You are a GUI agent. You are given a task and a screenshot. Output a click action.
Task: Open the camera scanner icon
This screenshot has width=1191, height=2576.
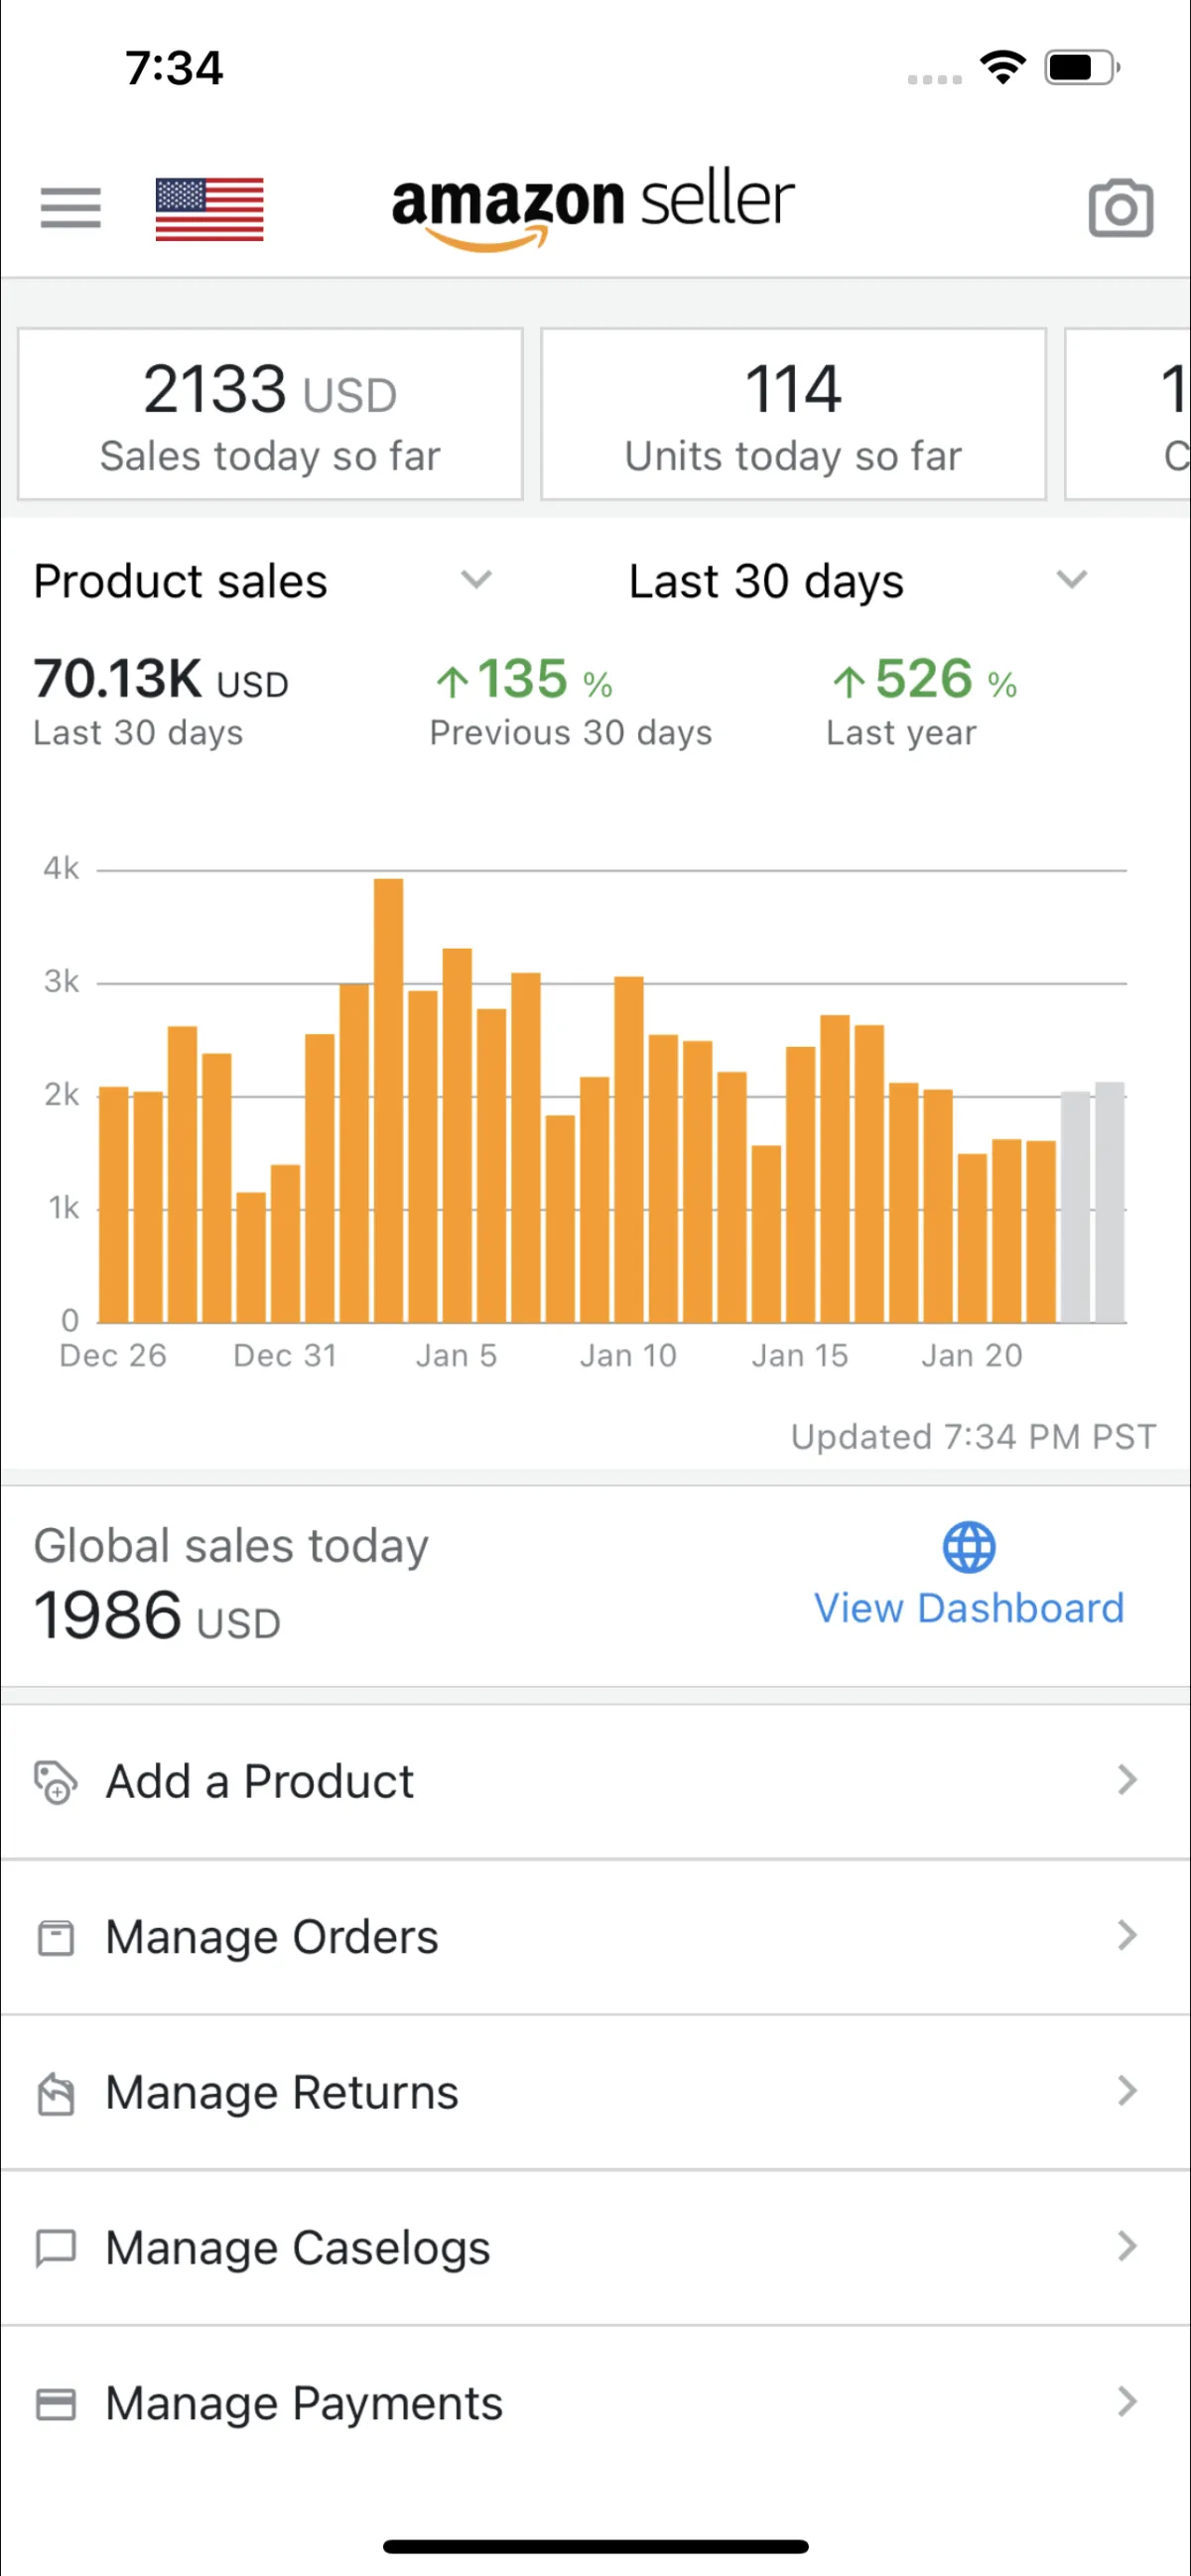(x=1120, y=208)
